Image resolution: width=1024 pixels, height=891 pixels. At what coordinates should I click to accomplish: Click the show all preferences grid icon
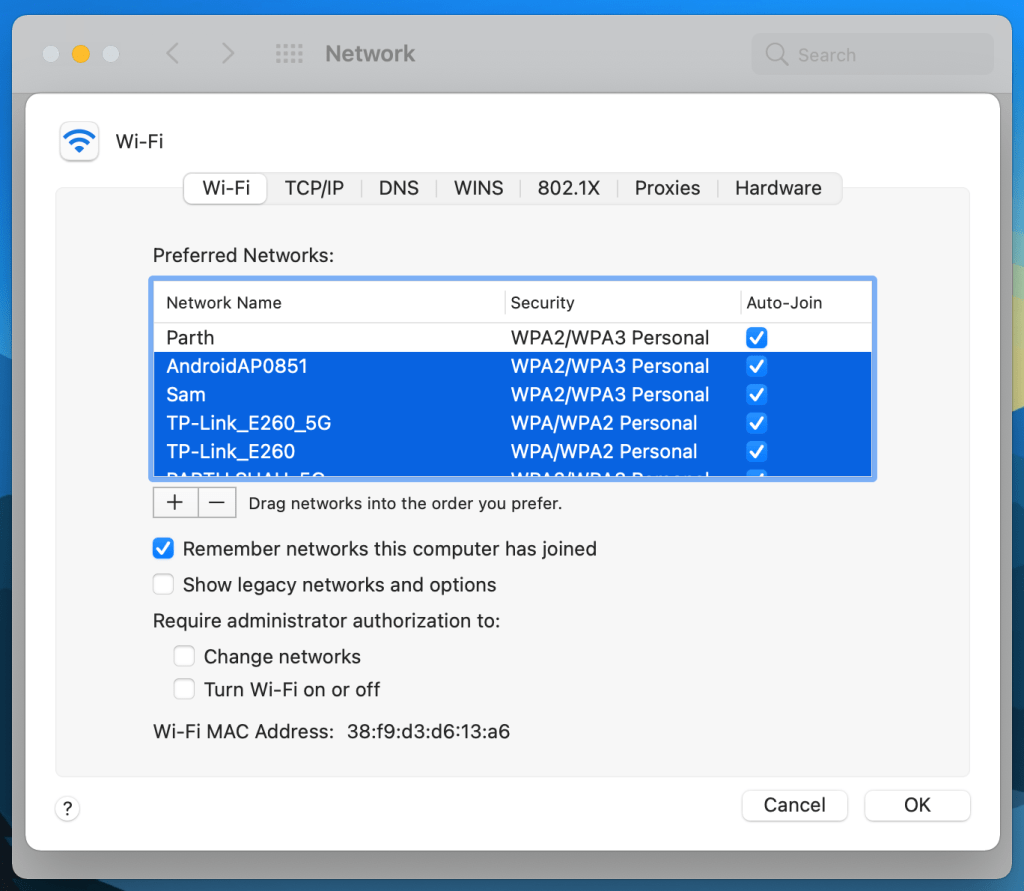(x=289, y=54)
